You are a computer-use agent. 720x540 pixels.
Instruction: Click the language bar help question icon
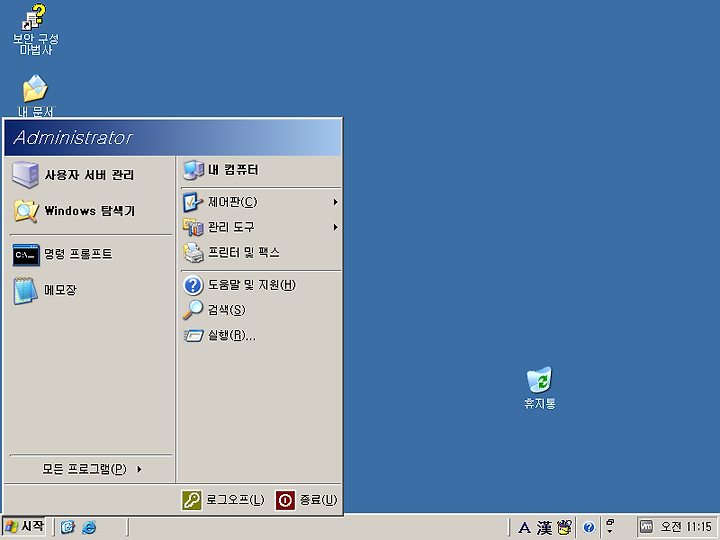(589, 528)
